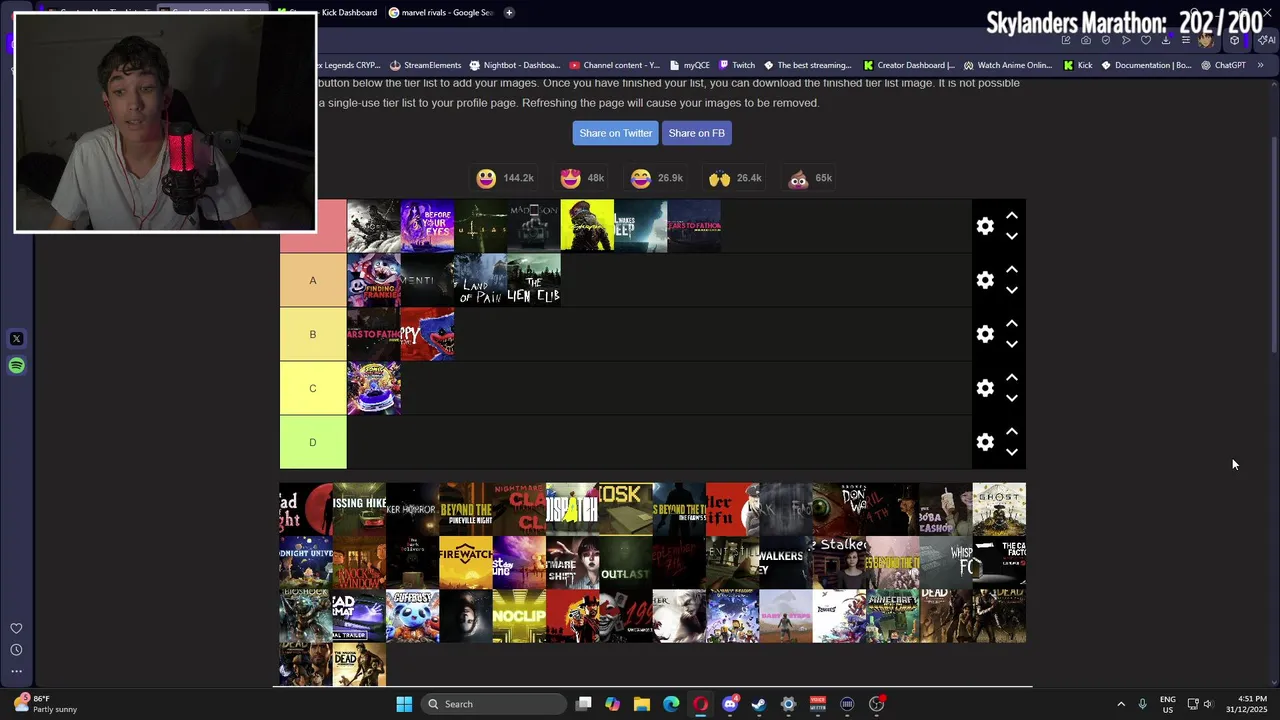Open settings gear for tier B row

[x=985, y=334]
